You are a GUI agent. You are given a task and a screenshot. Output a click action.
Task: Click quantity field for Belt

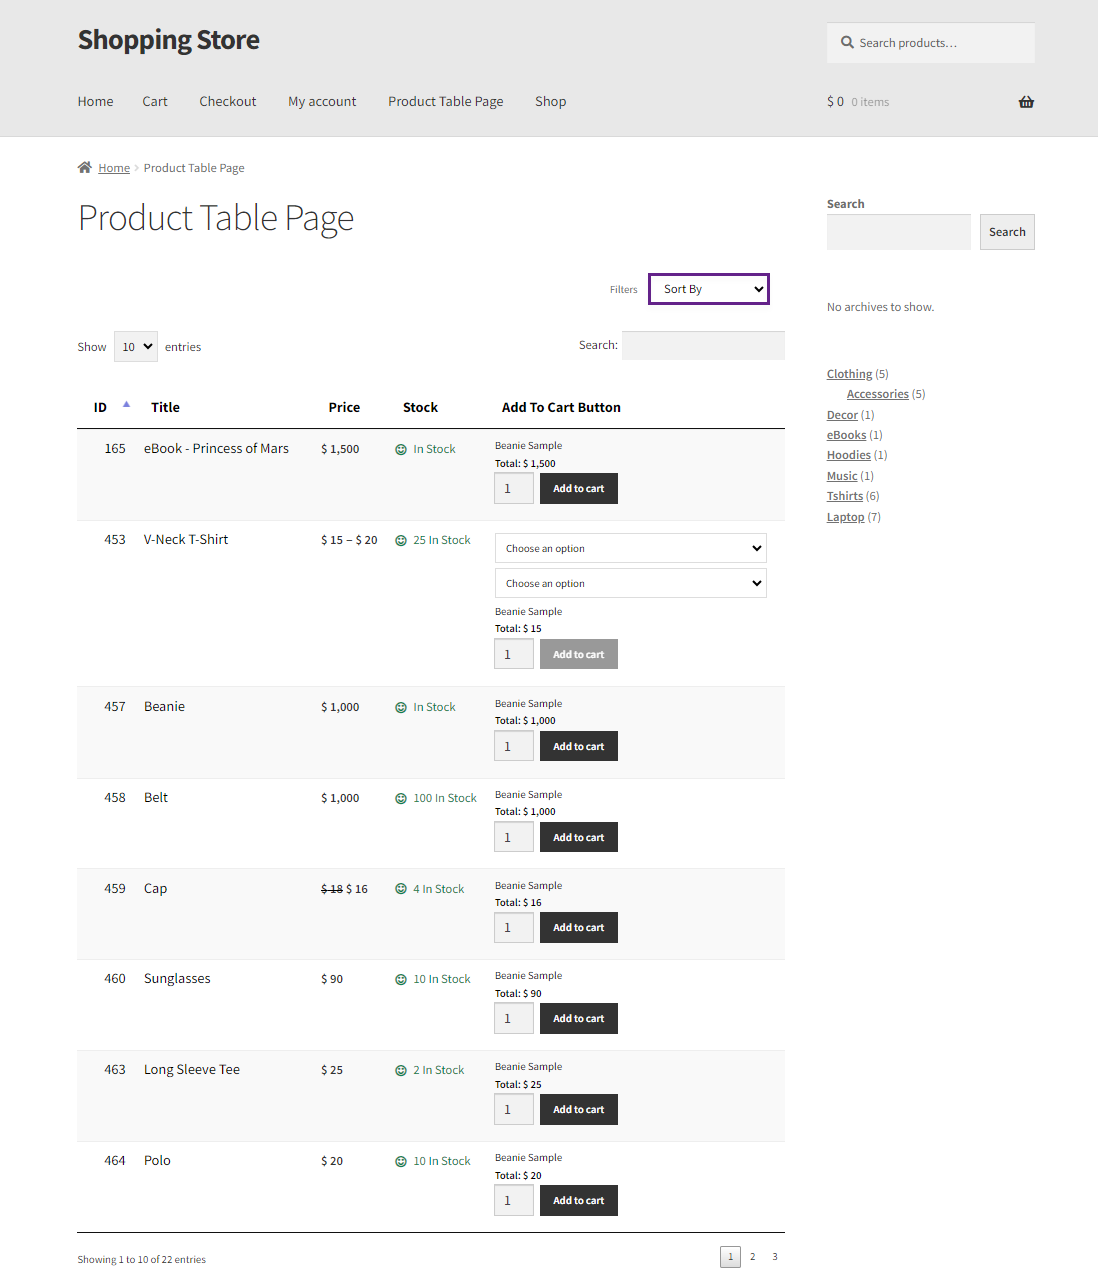[x=514, y=837]
